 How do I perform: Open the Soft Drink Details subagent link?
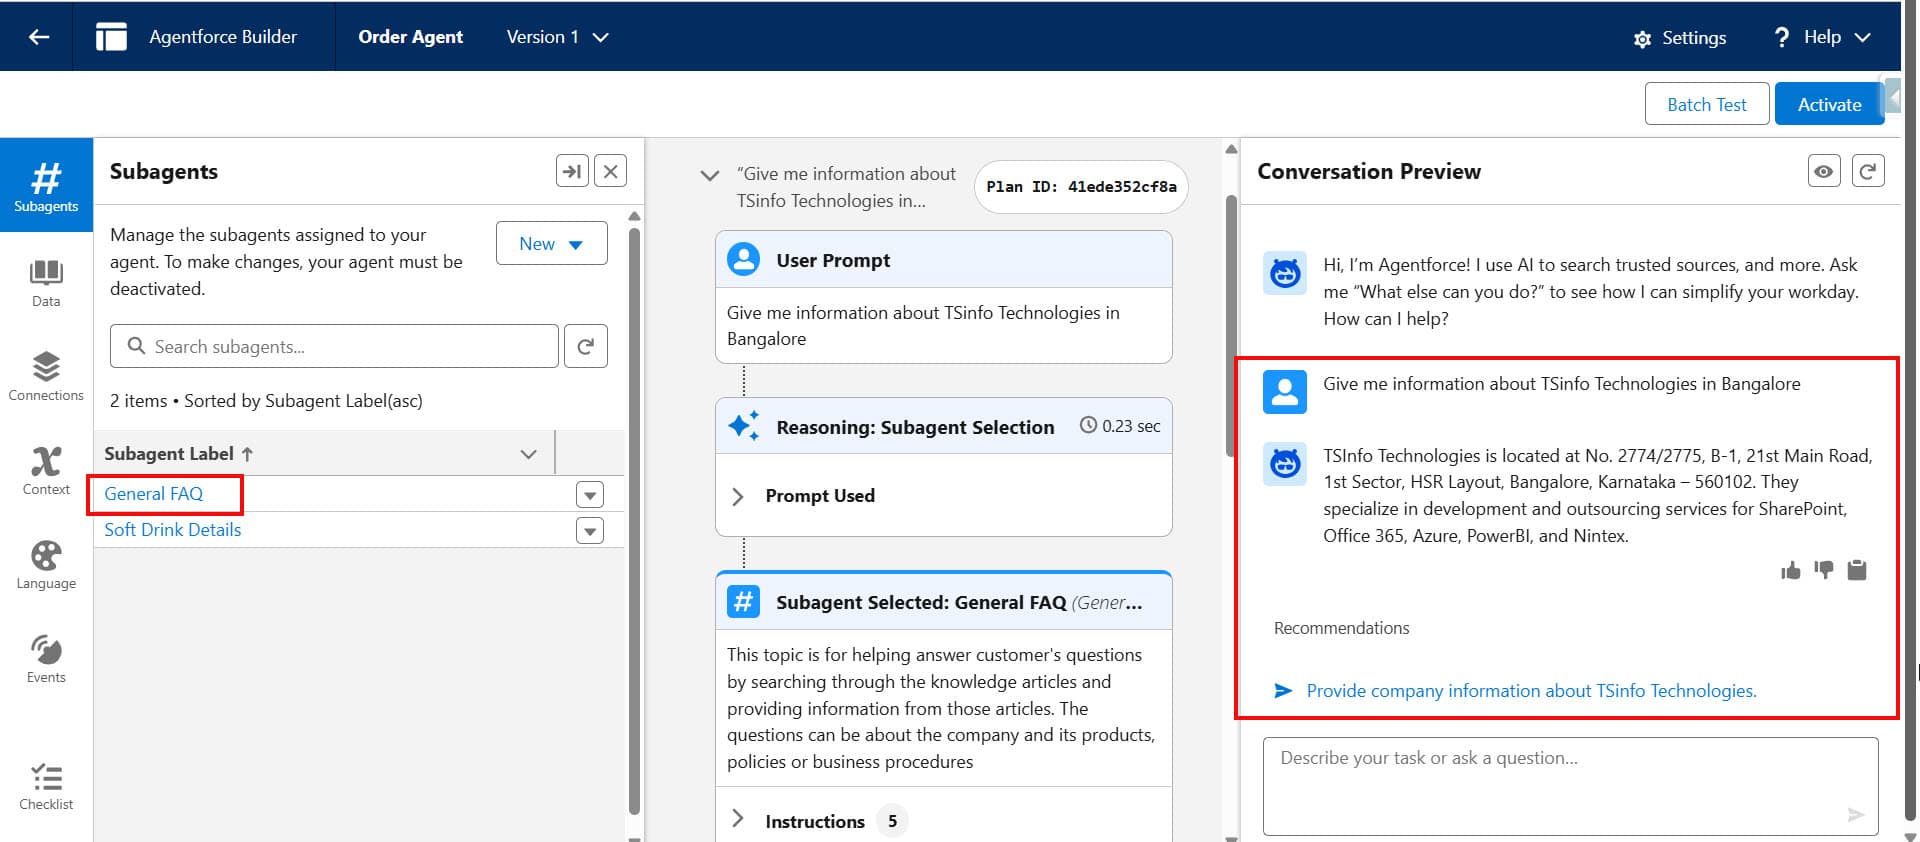[172, 529]
